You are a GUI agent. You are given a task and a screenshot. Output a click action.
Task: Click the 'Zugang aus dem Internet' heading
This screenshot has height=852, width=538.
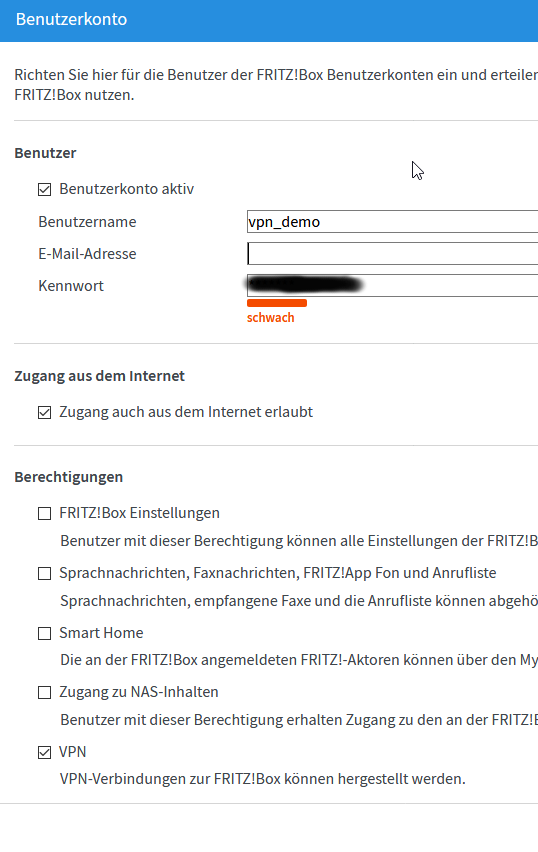(x=99, y=376)
